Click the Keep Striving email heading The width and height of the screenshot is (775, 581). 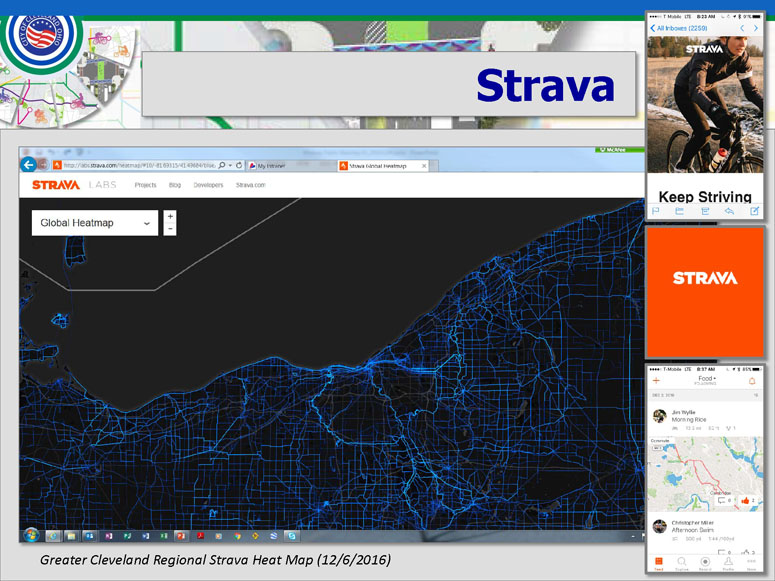click(705, 196)
